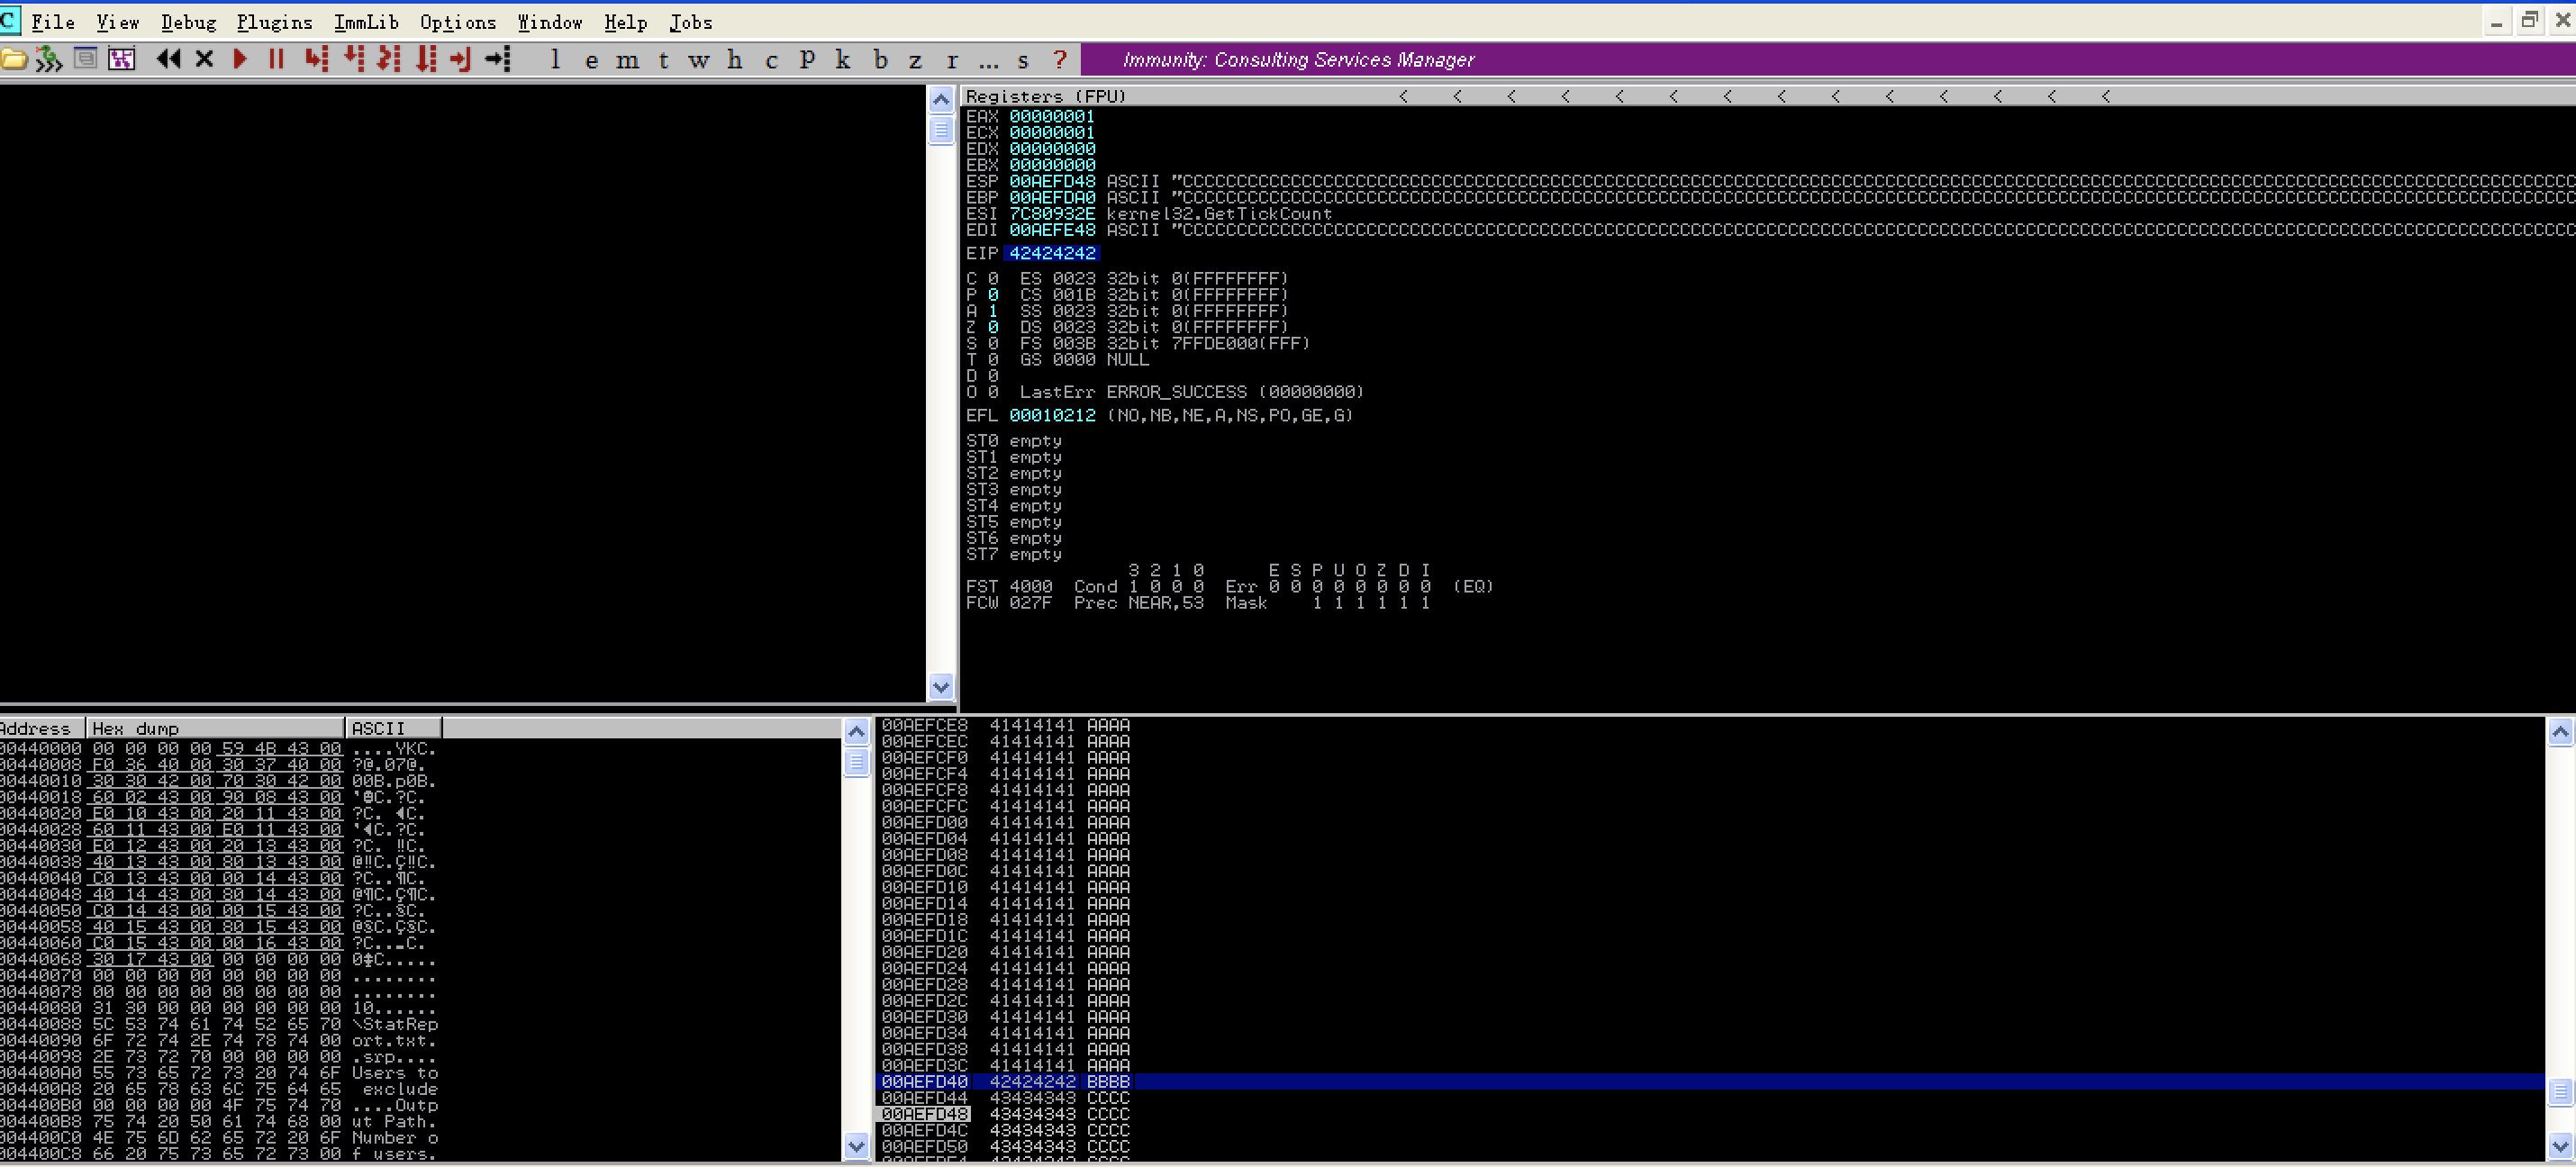Screen dimensions: 2576x1167
Task: Pause execution with the red pause icon
Action: [277, 59]
